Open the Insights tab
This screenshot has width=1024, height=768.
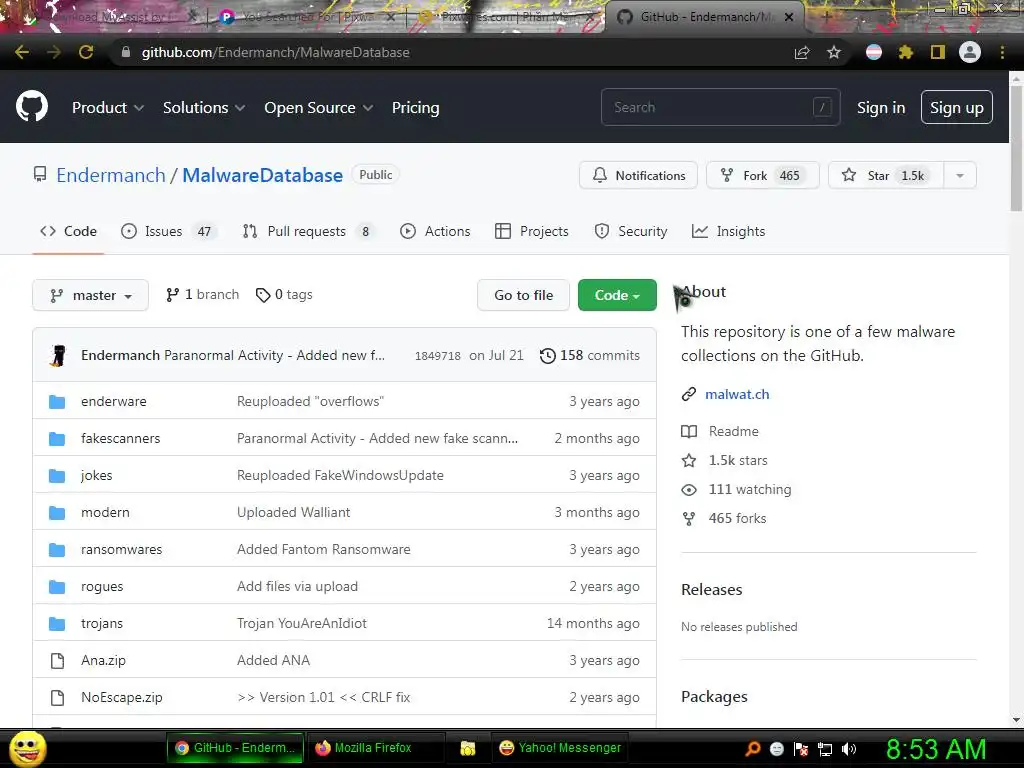728,231
